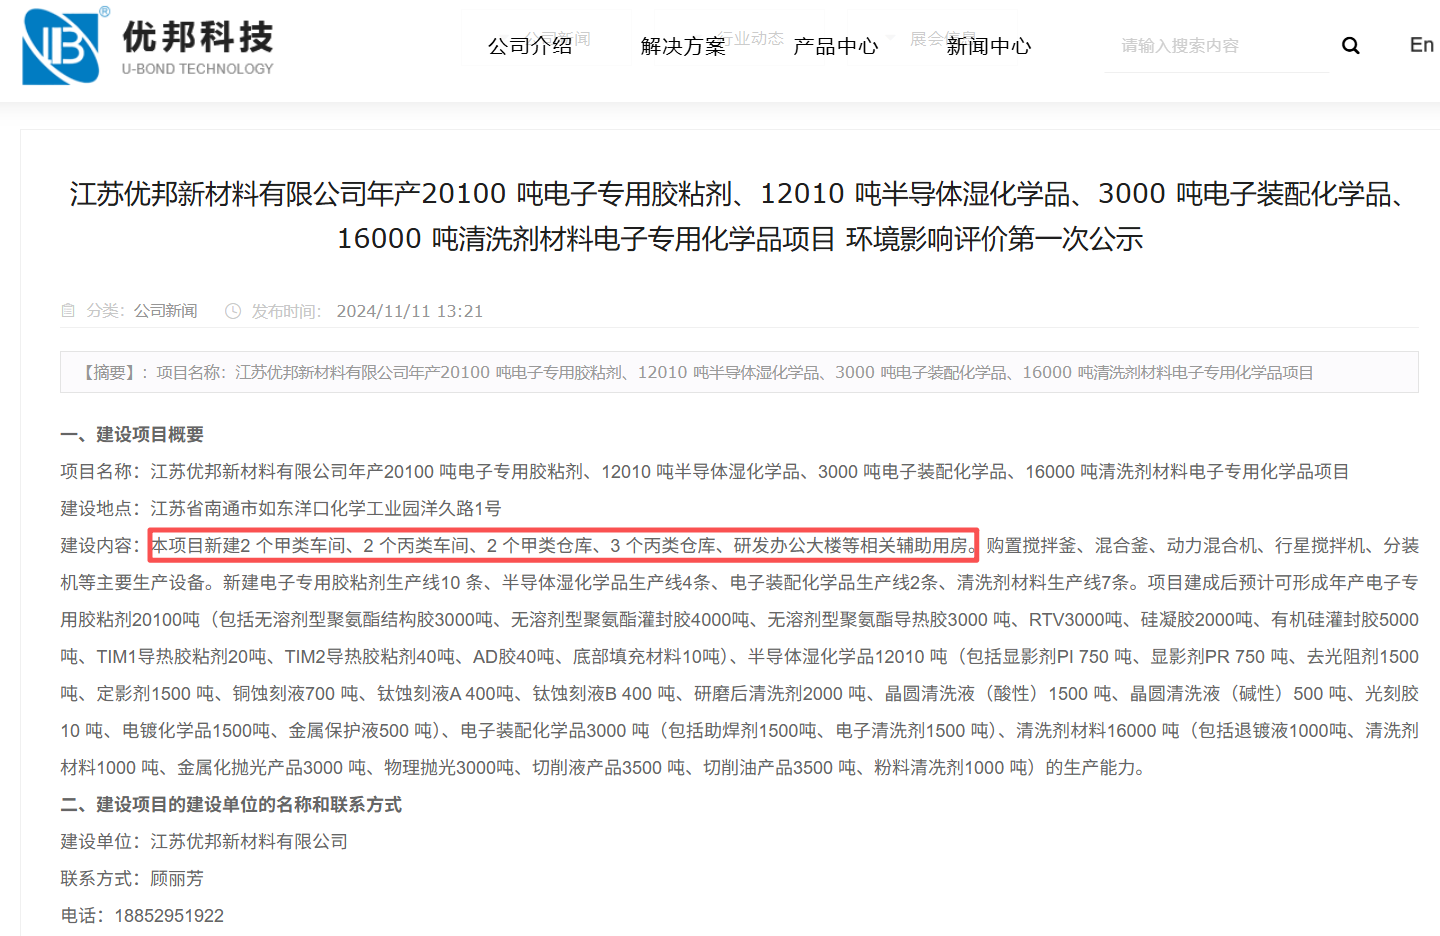
Task: Open the 解决方案 menu
Action: coord(683,46)
